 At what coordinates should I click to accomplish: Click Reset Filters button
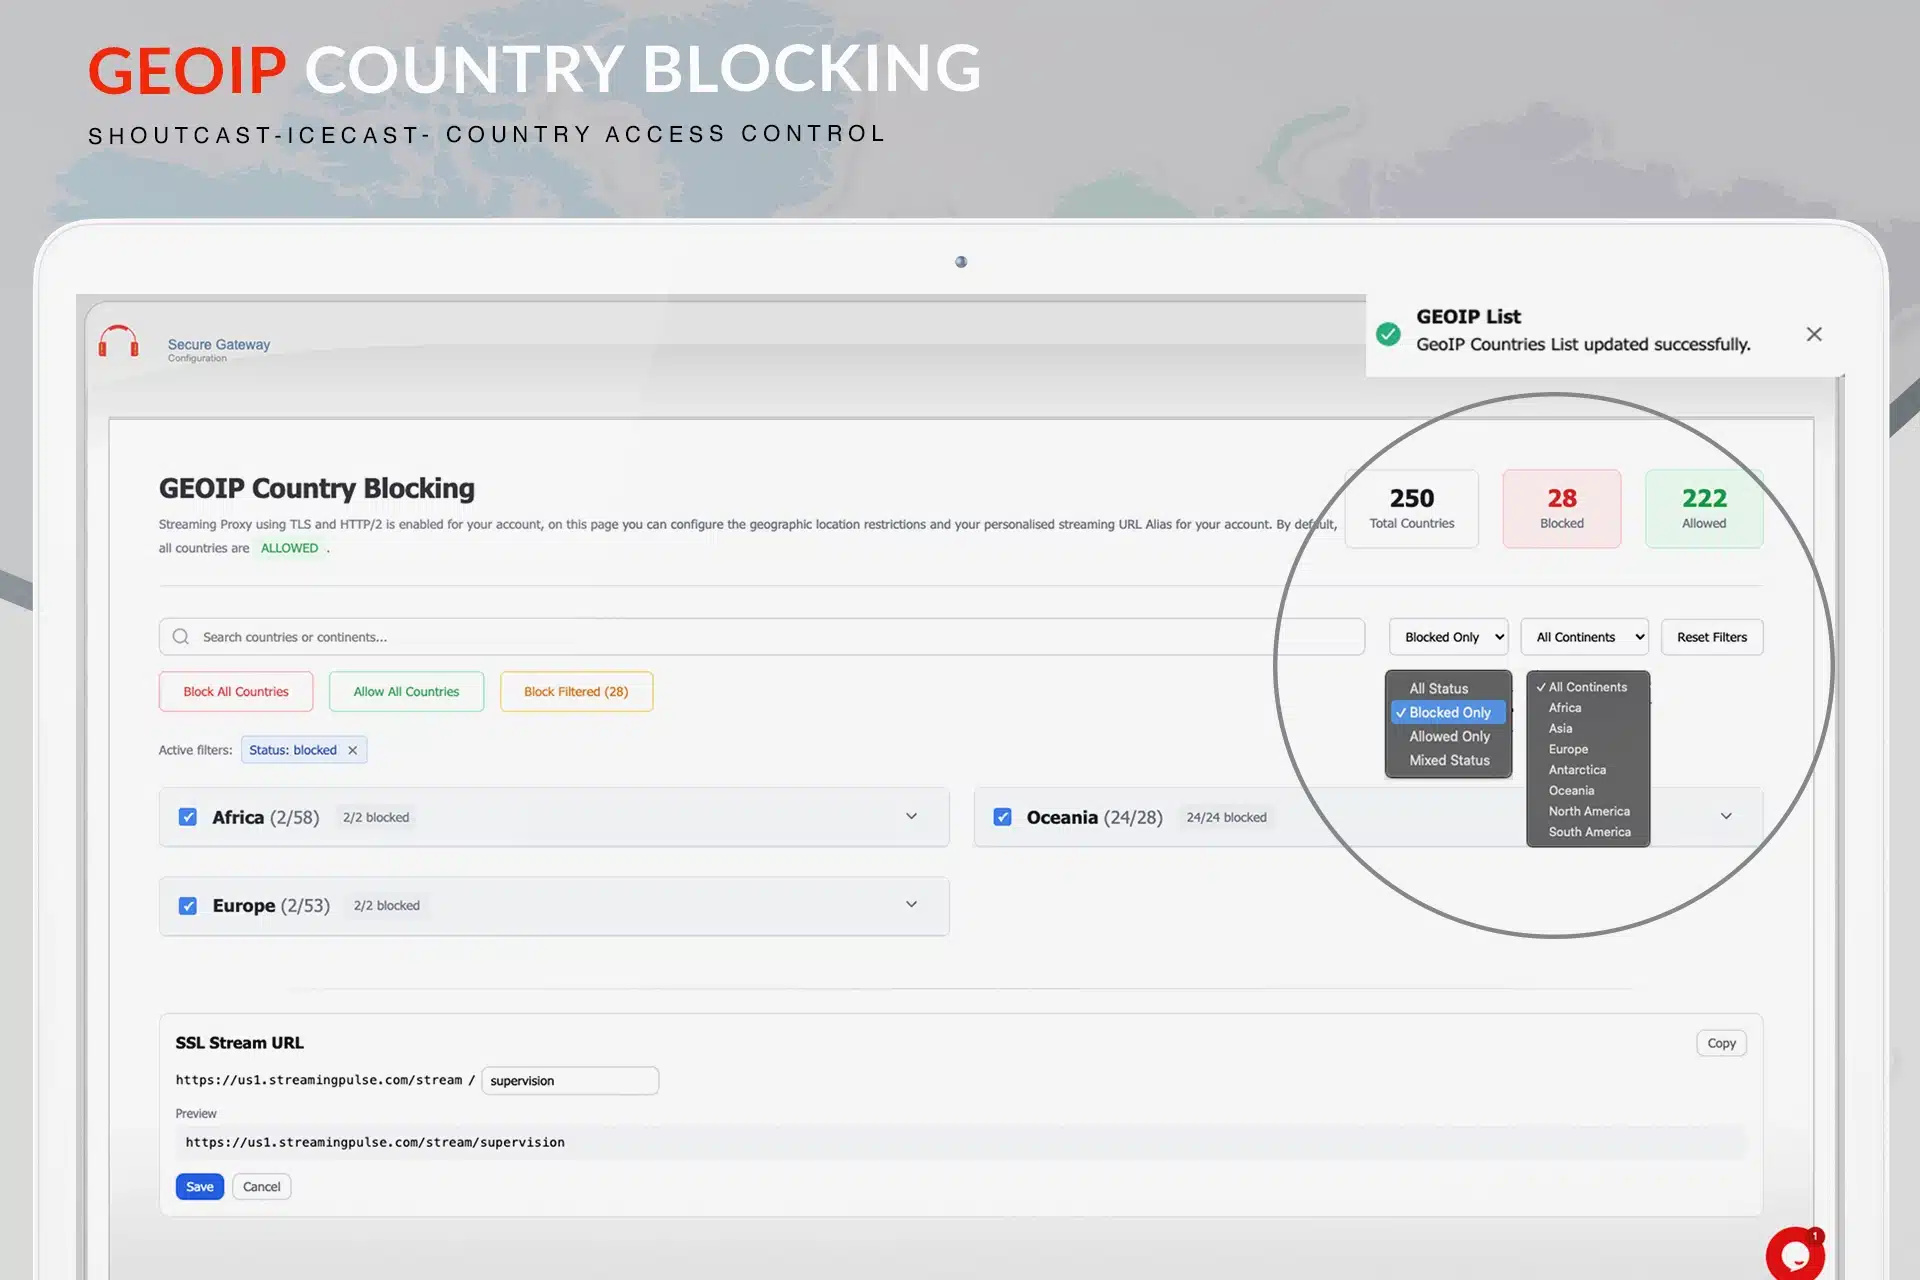coord(1712,637)
